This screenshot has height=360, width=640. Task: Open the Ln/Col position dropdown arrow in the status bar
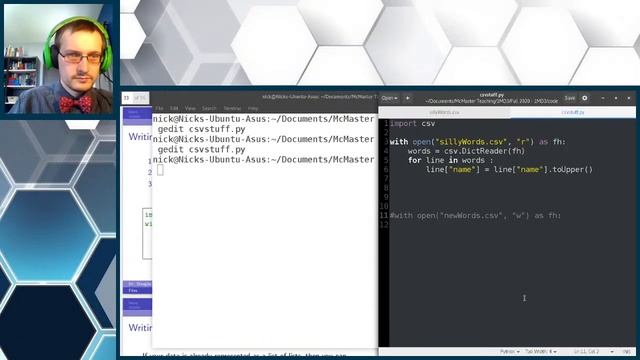pyautogui.click(x=612, y=352)
